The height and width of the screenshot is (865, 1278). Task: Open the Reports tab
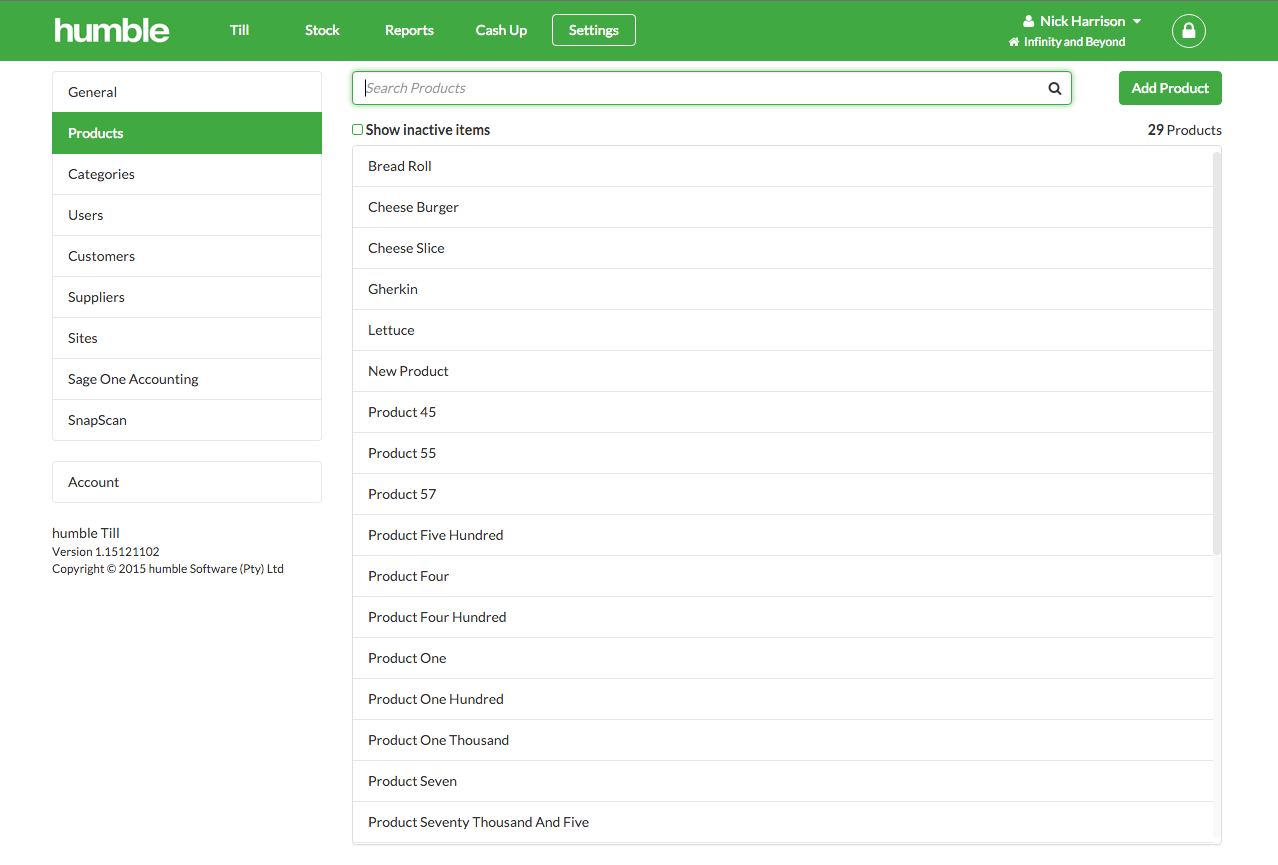409,30
